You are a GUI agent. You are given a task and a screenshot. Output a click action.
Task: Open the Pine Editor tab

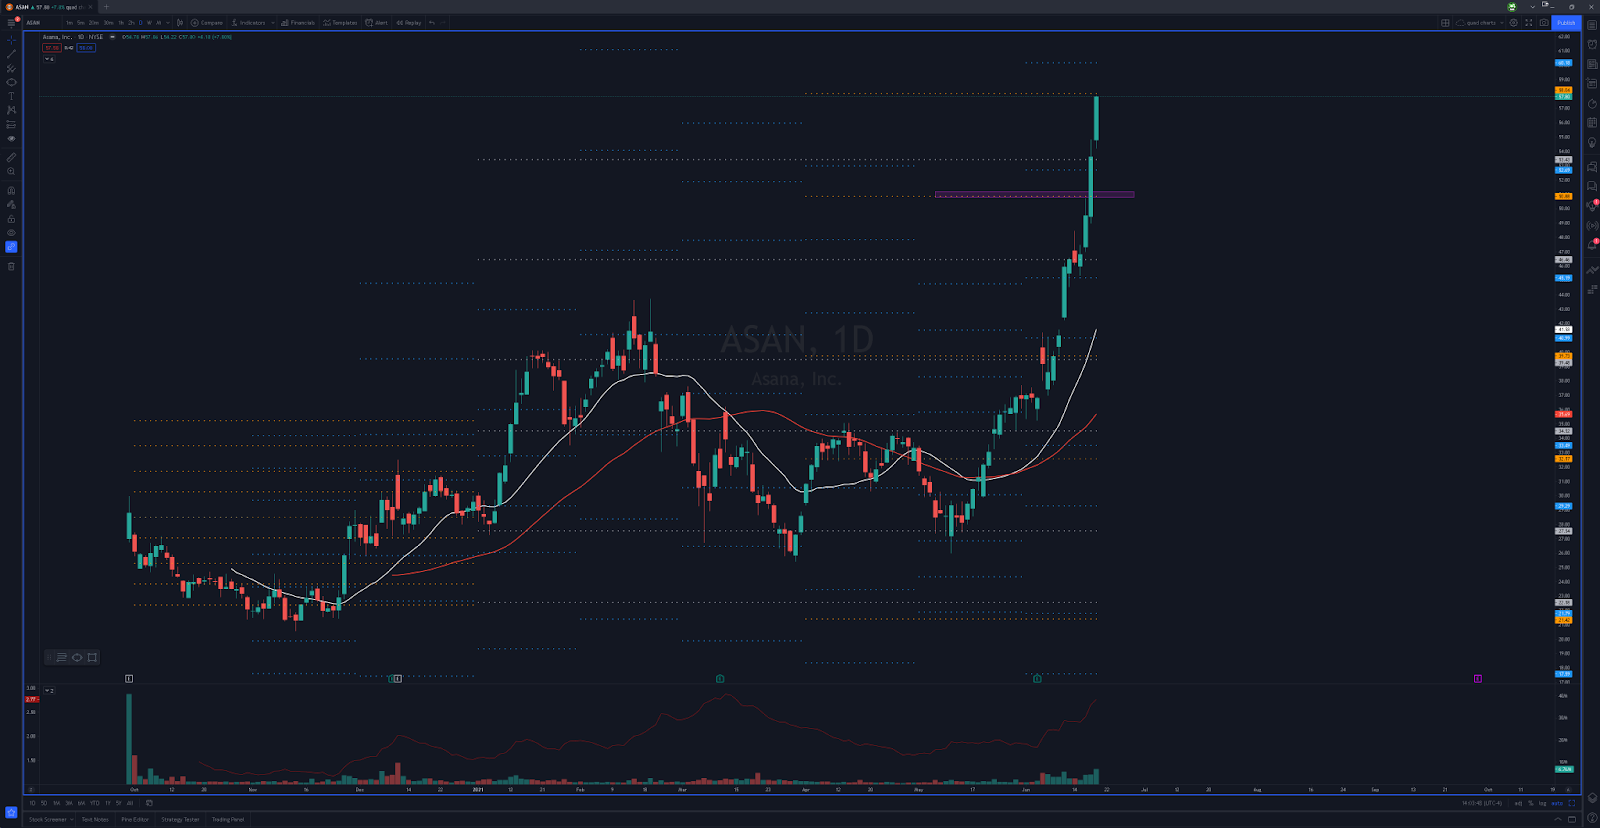(135, 820)
